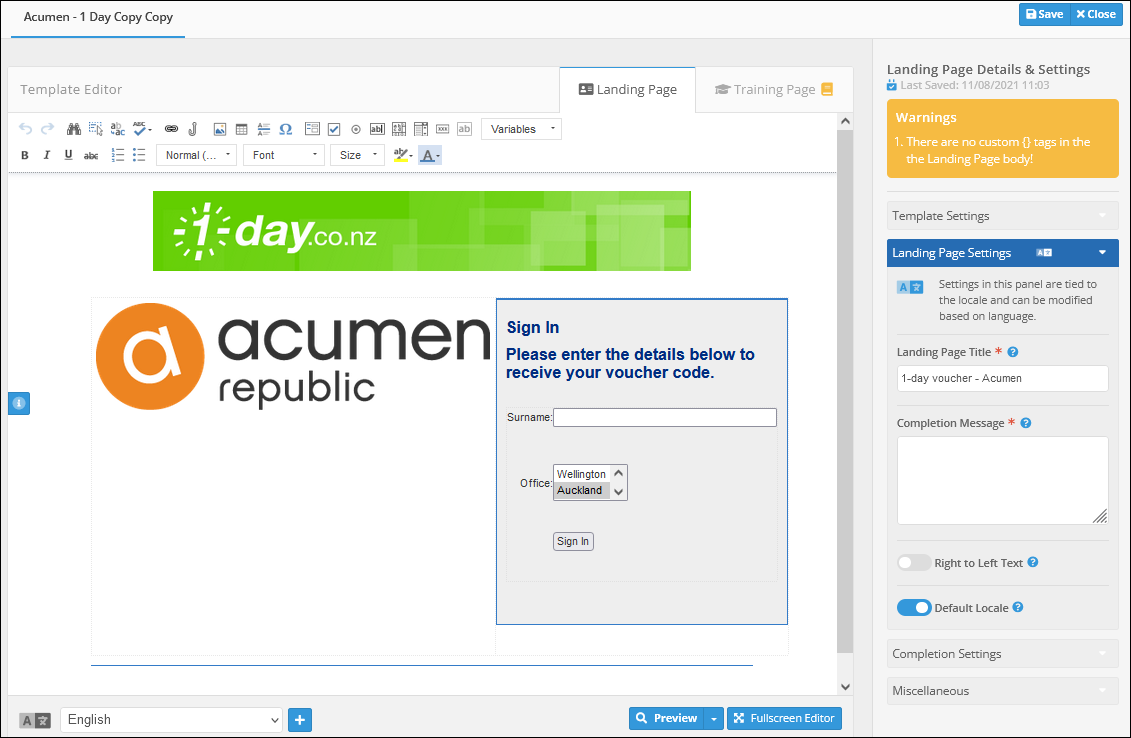Viewport: 1131px width, 738px height.
Task: Toggle Right to Left Text switch
Action: 913,563
